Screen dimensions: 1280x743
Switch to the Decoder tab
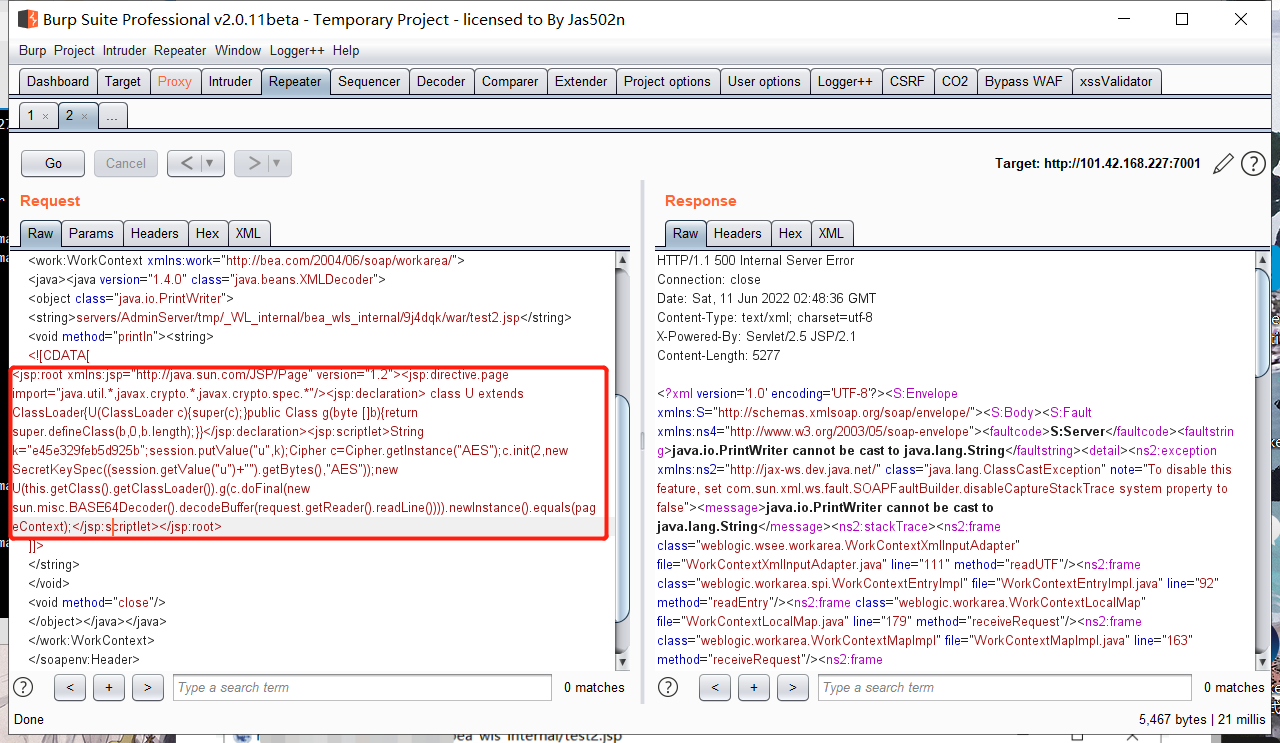tap(441, 82)
